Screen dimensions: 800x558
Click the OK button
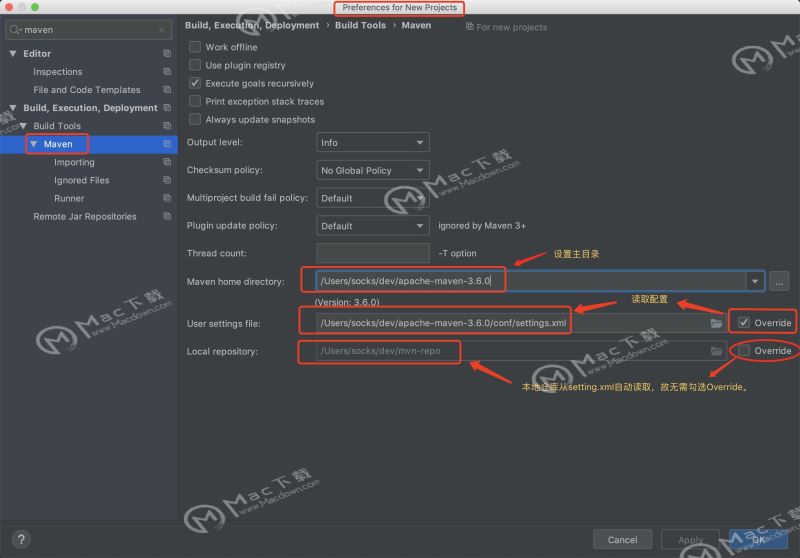pos(758,539)
